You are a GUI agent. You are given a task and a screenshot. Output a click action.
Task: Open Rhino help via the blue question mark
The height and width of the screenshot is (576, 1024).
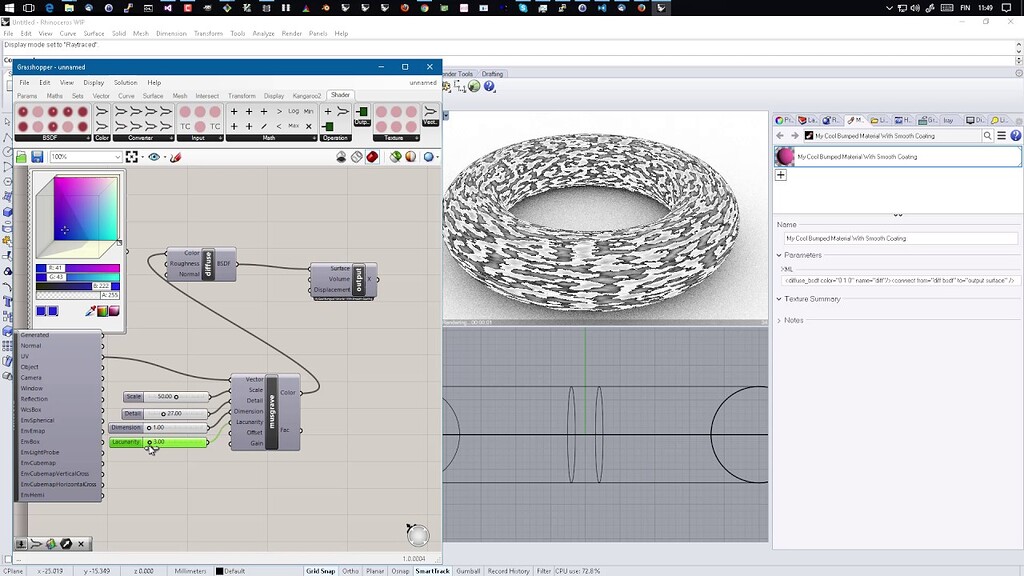[489, 87]
